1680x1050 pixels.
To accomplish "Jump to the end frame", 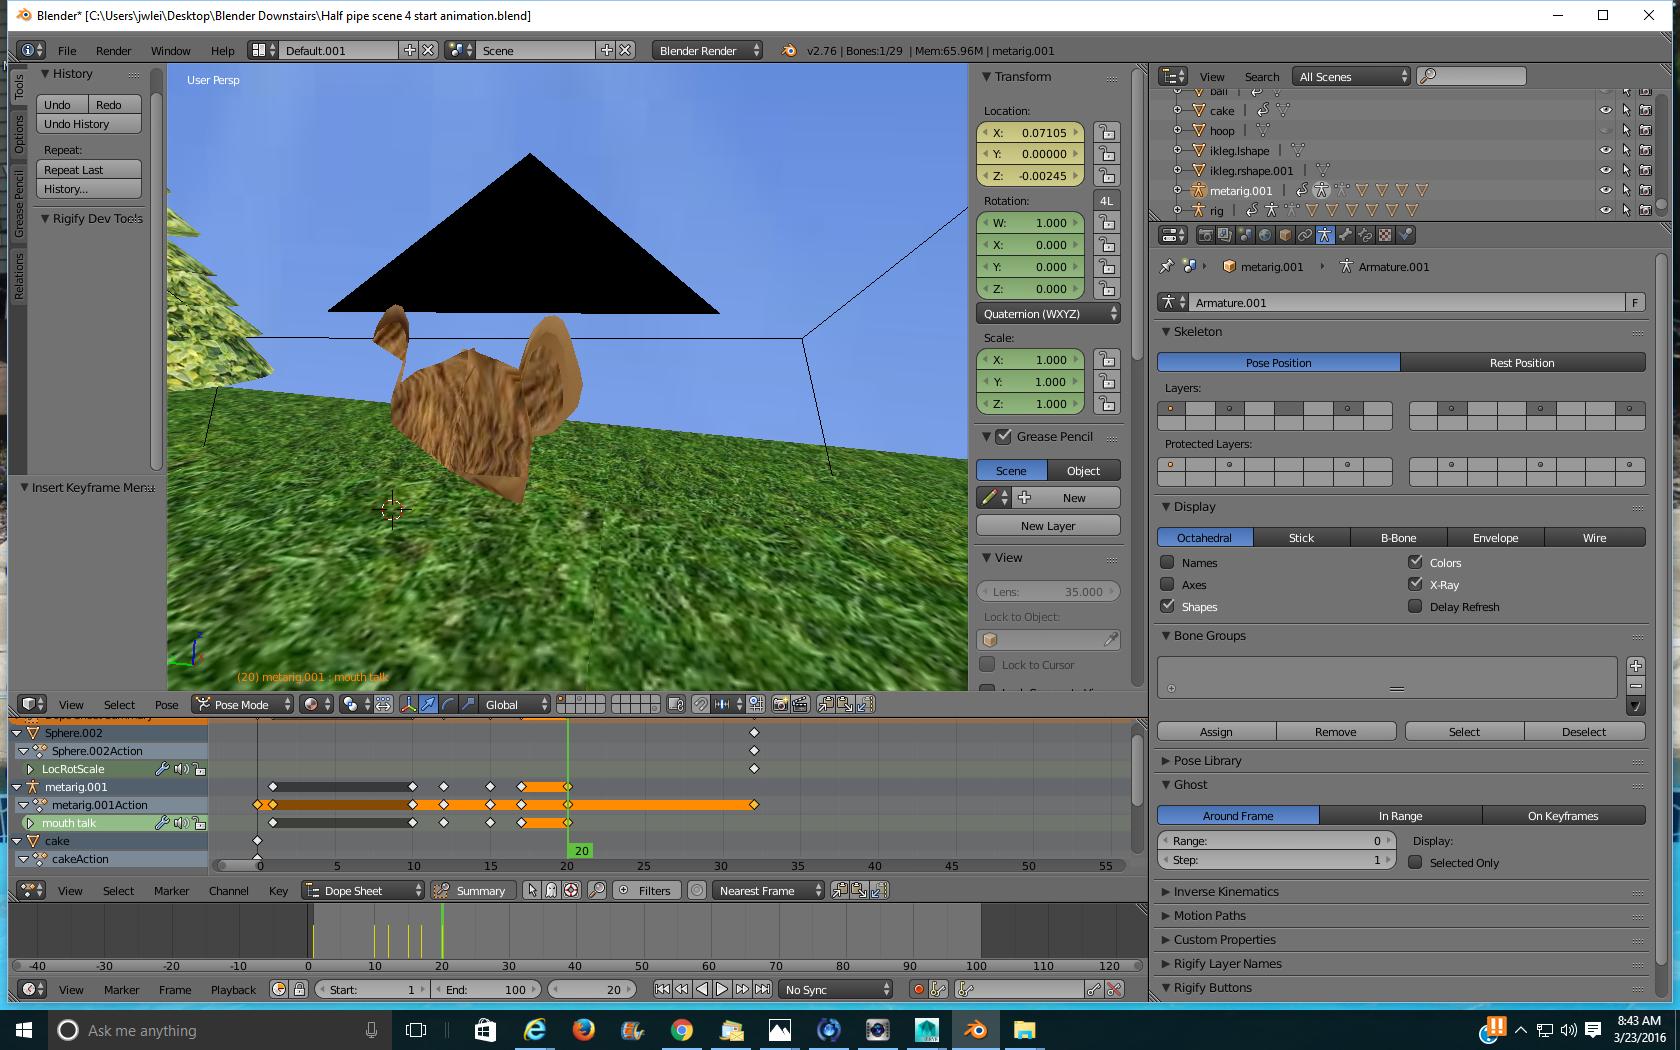I will pos(762,989).
